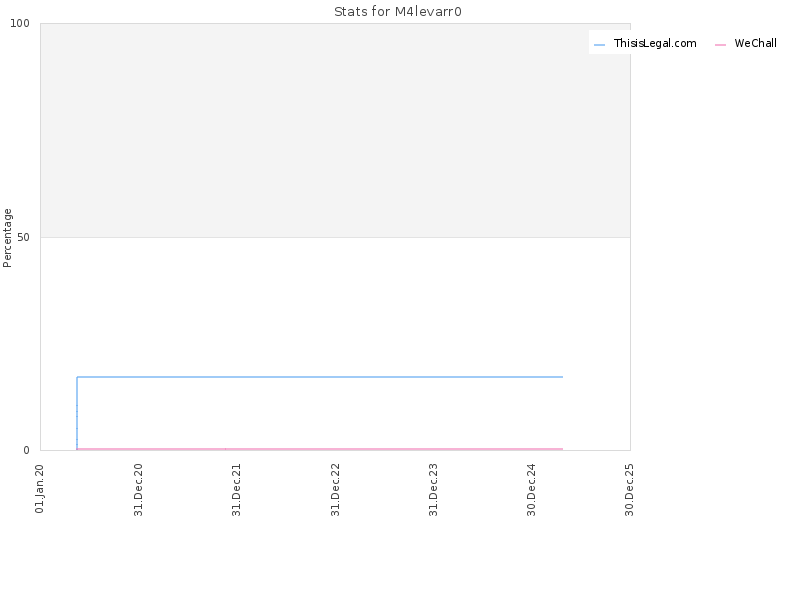Click the 30.Dec.24 x-axis date label
This screenshot has width=800, height=600.
click(531, 490)
